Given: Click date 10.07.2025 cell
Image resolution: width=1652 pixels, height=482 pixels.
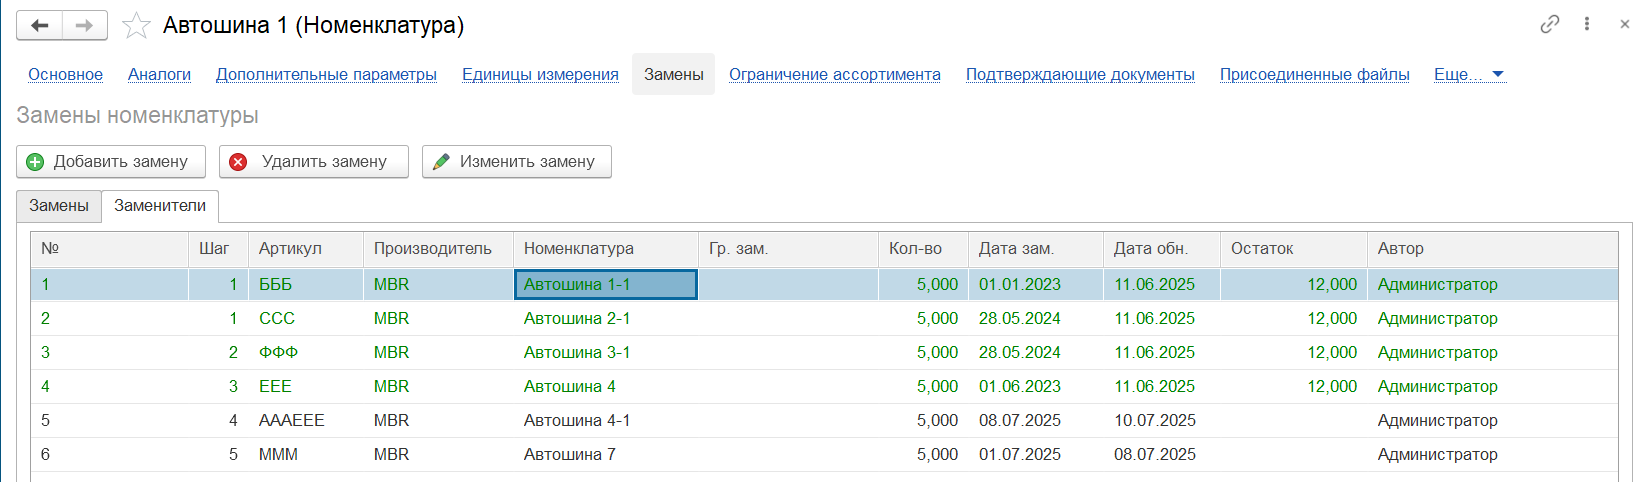Looking at the screenshot, I should click(x=1162, y=420).
